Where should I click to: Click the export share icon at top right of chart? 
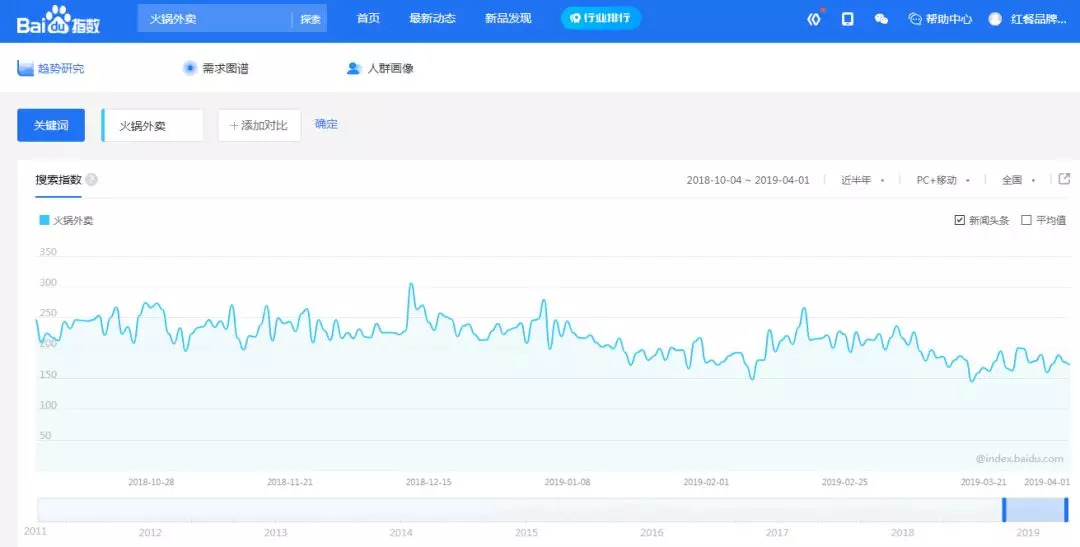click(x=1064, y=179)
